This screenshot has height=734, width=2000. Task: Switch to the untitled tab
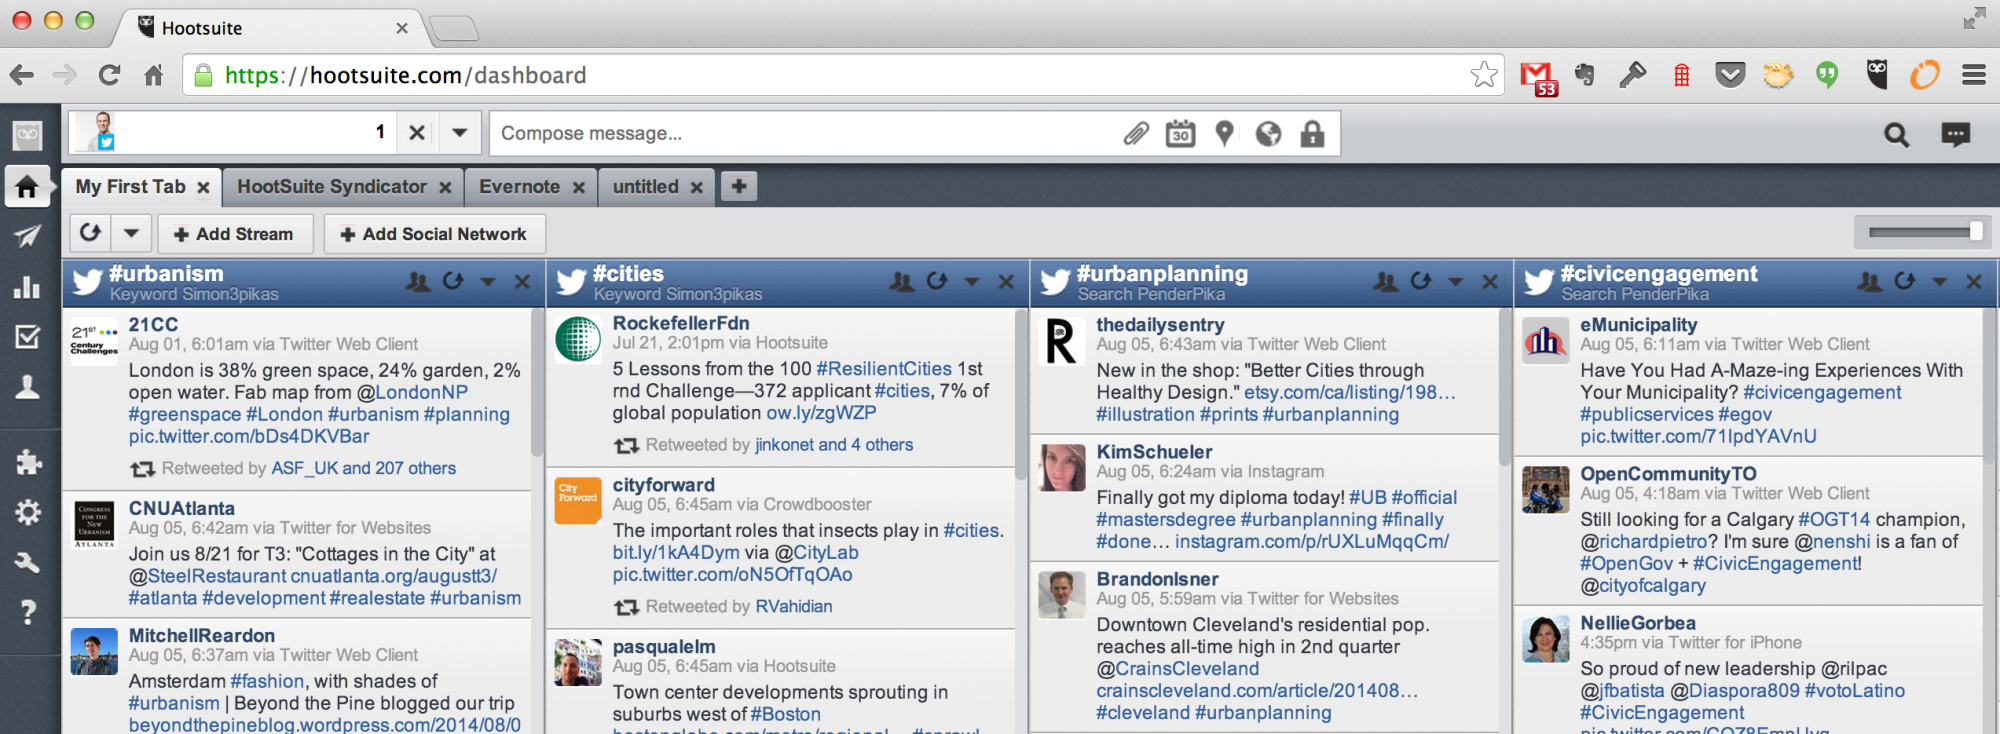[x=645, y=187]
